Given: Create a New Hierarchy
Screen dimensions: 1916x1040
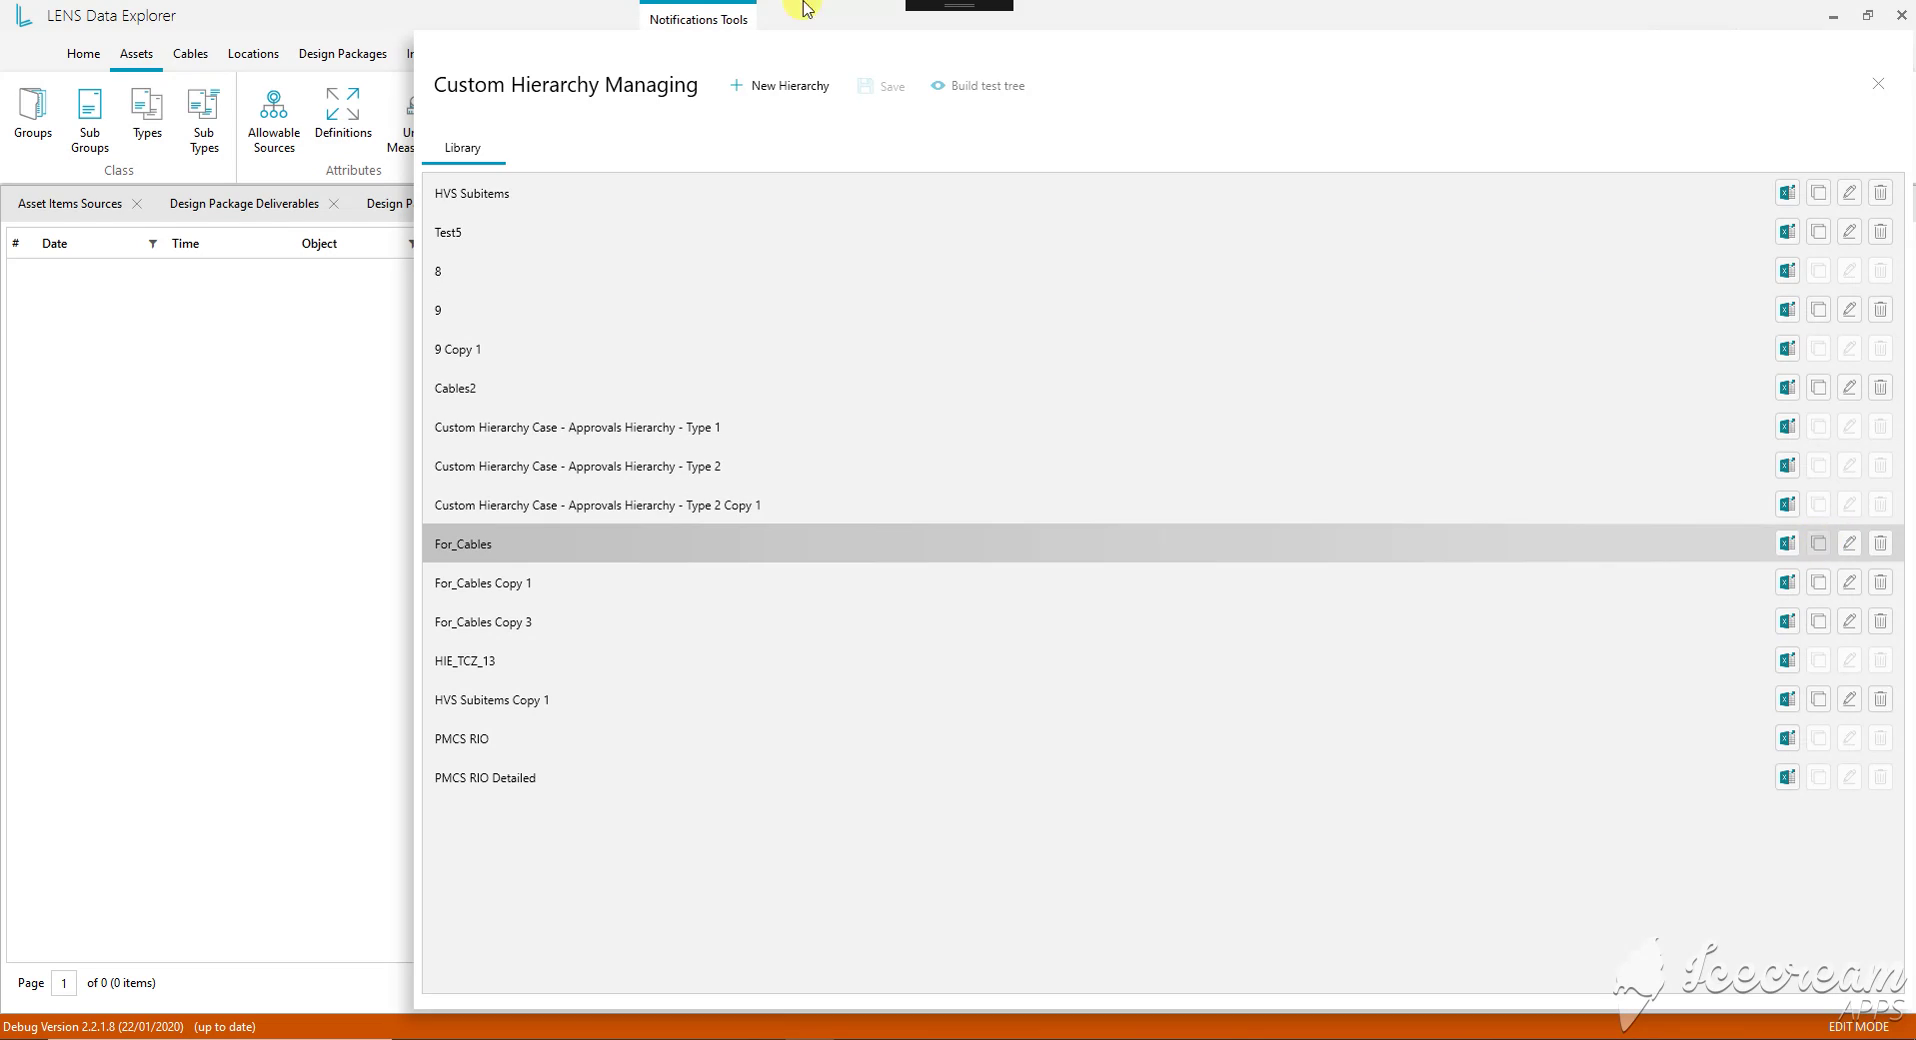Looking at the screenshot, I should point(780,86).
